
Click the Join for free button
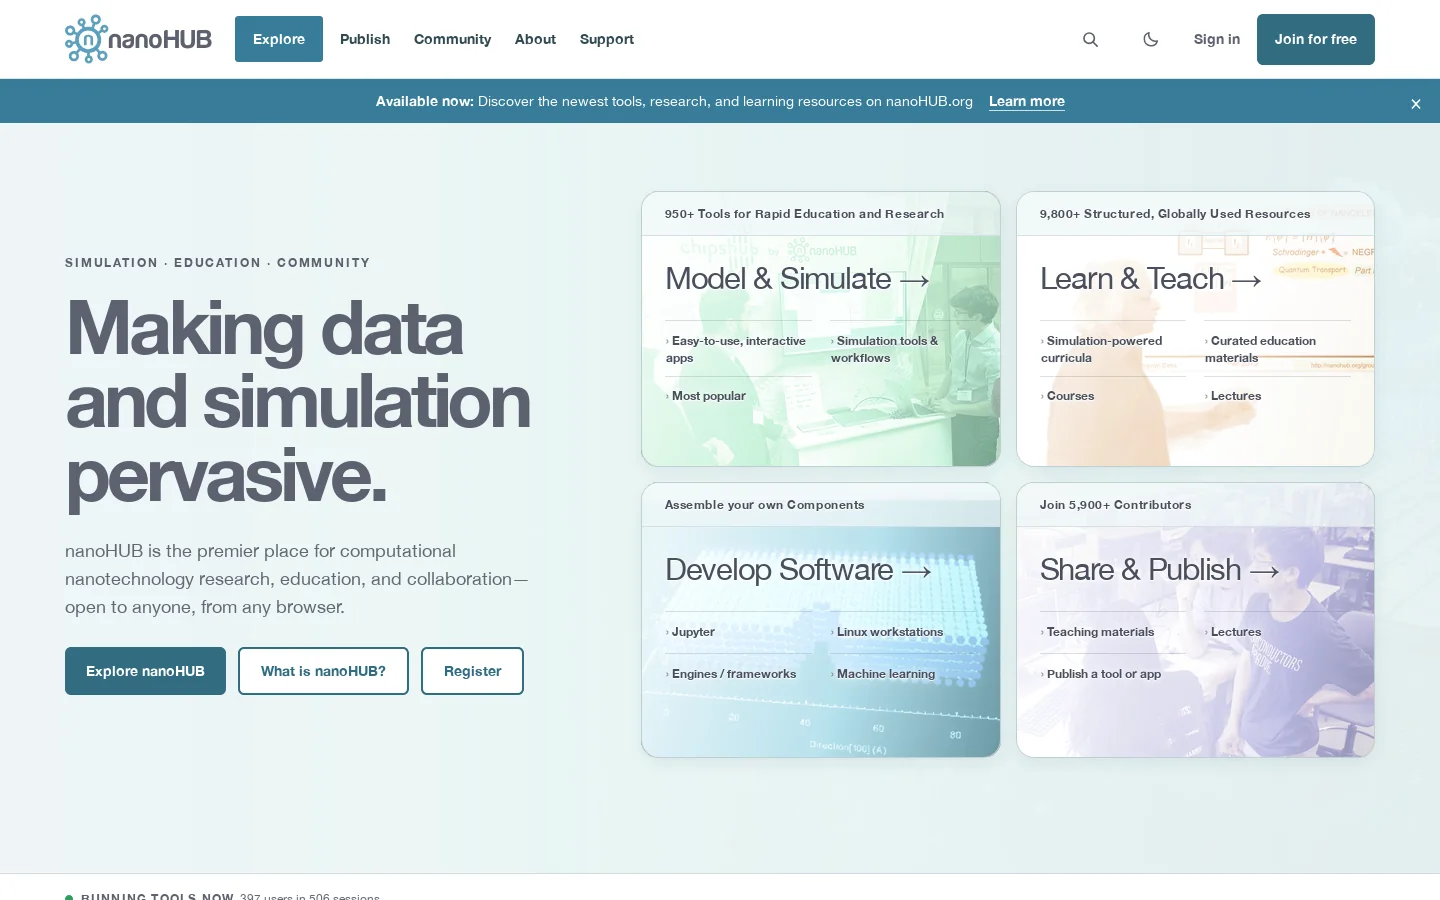(1316, 39)
